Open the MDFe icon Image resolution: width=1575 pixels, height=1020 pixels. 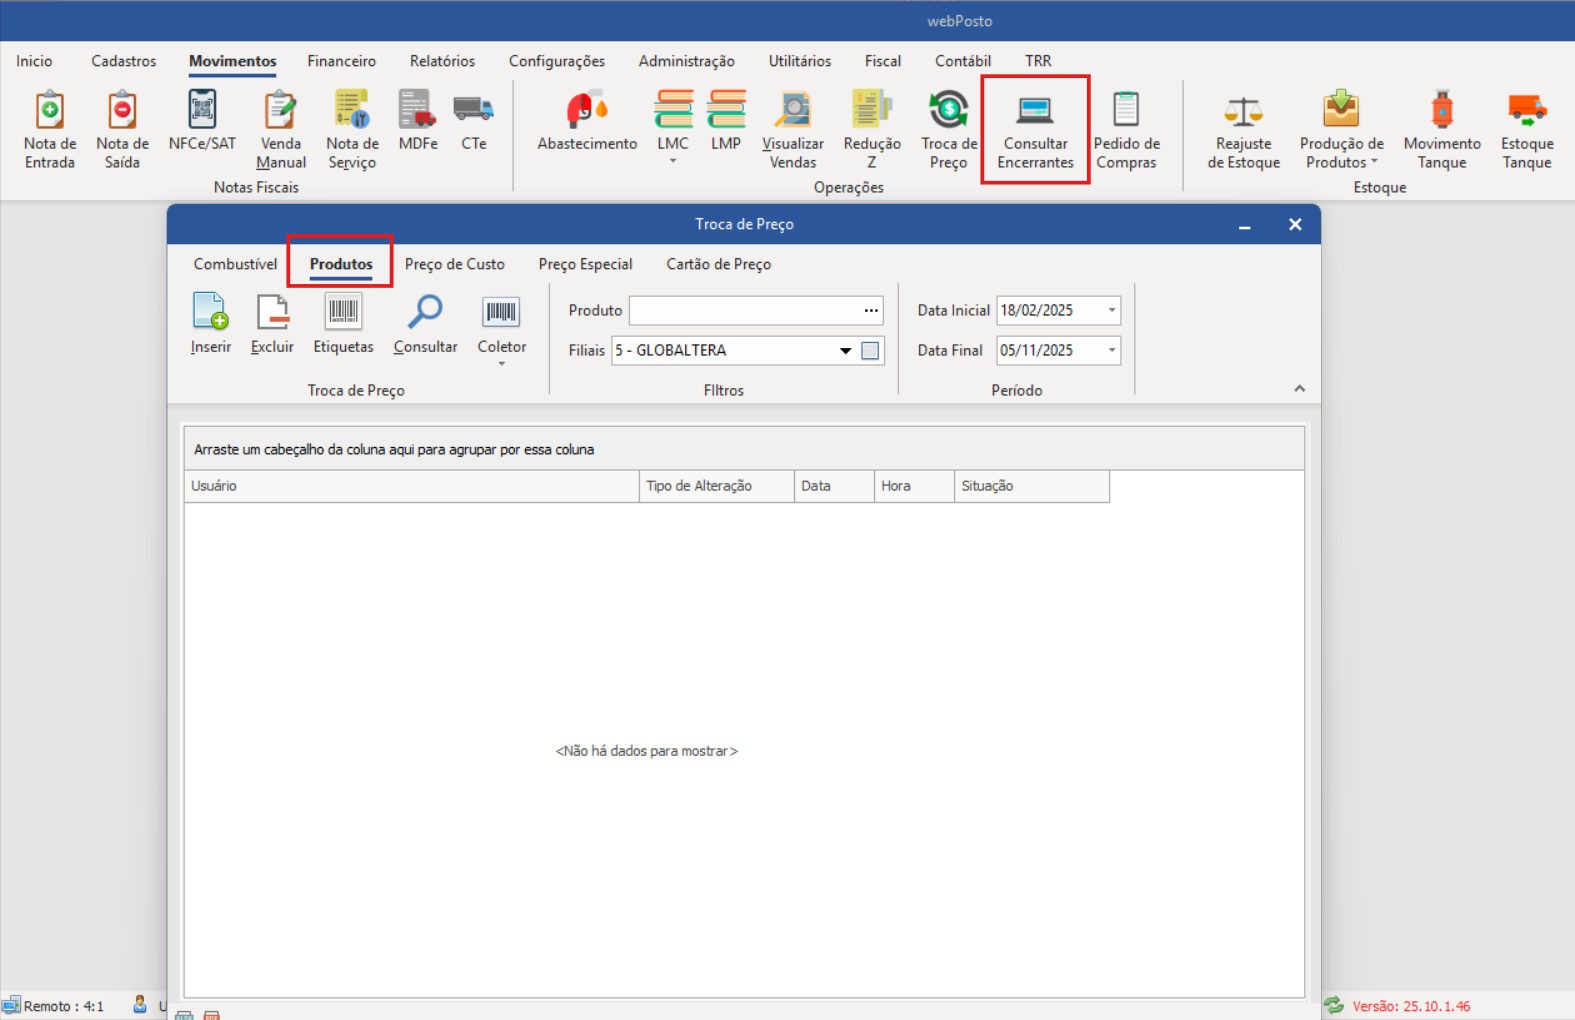tap(418, 110)
